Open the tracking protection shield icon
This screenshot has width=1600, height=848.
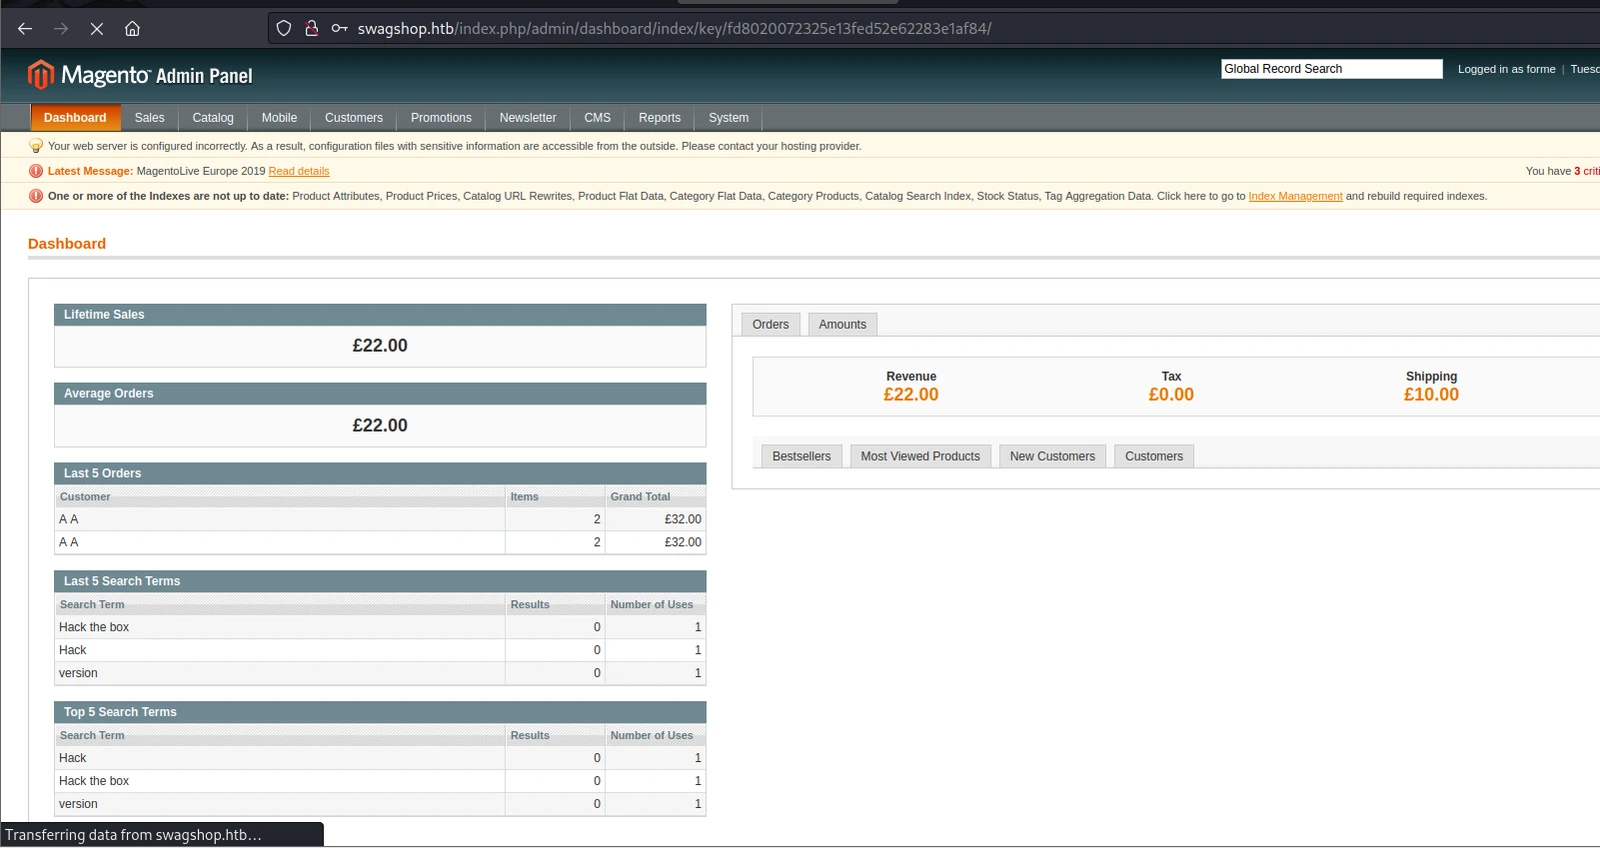pos(284,29)
